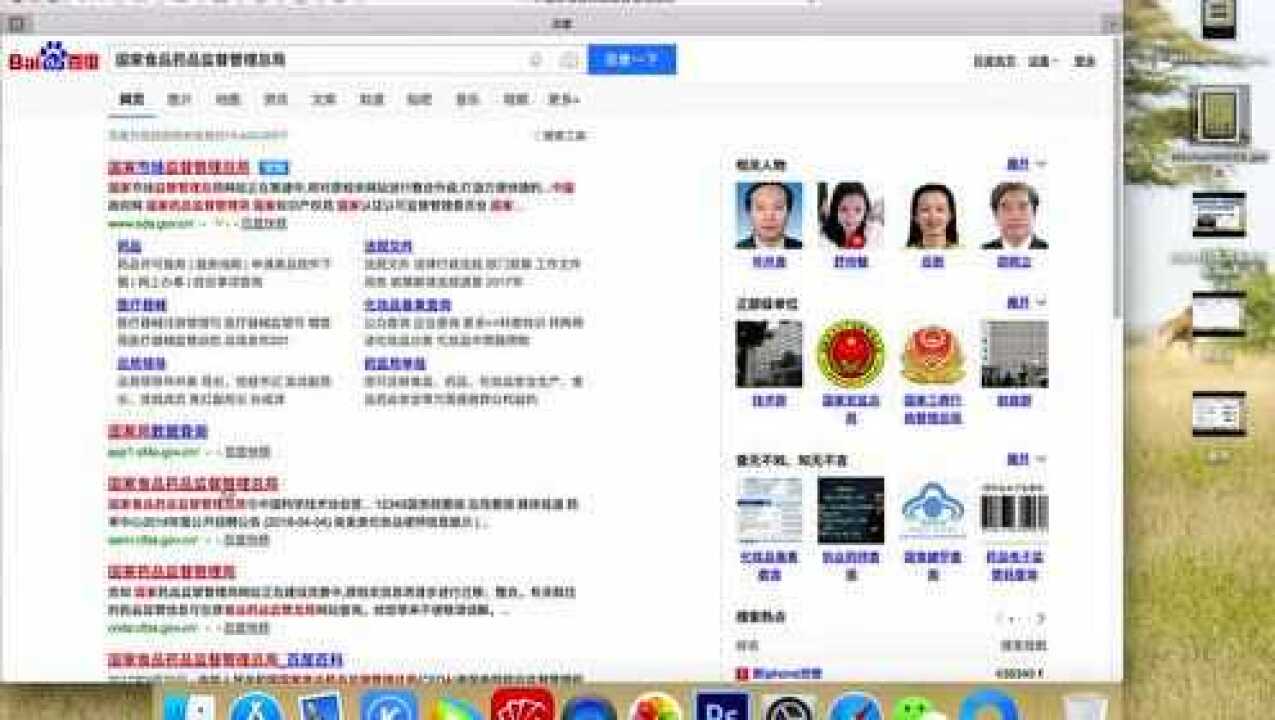
Task: Open Safari from the Dock
Action: [855, 708]
